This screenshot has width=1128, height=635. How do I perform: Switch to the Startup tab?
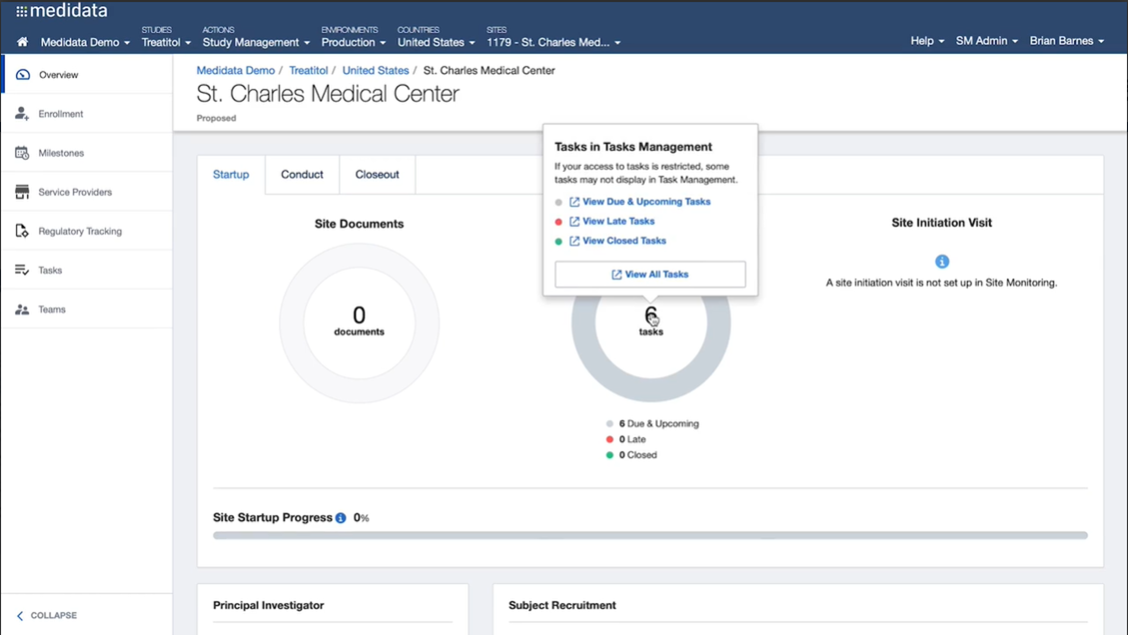click(x=231, y=175)
